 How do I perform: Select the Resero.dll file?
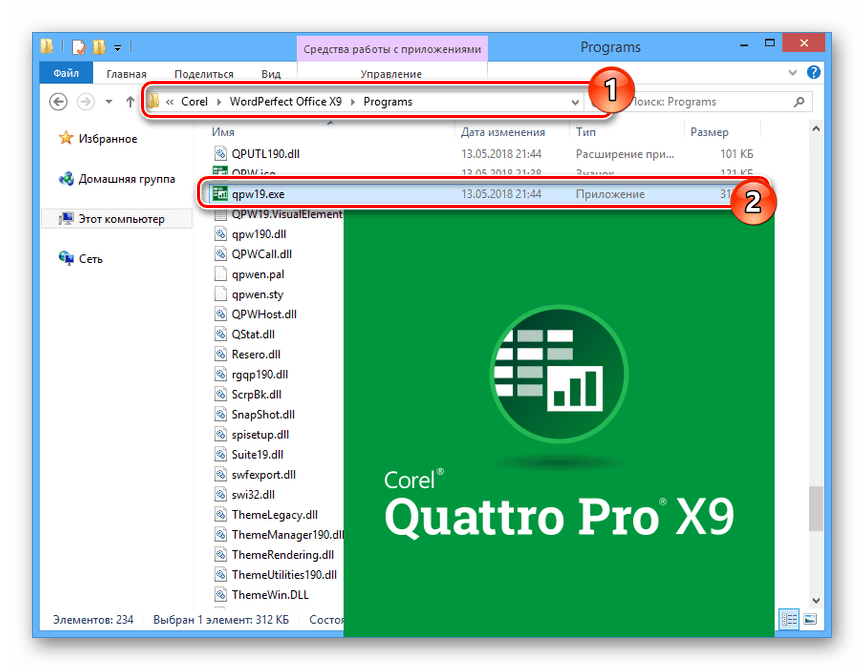[256, 354]
